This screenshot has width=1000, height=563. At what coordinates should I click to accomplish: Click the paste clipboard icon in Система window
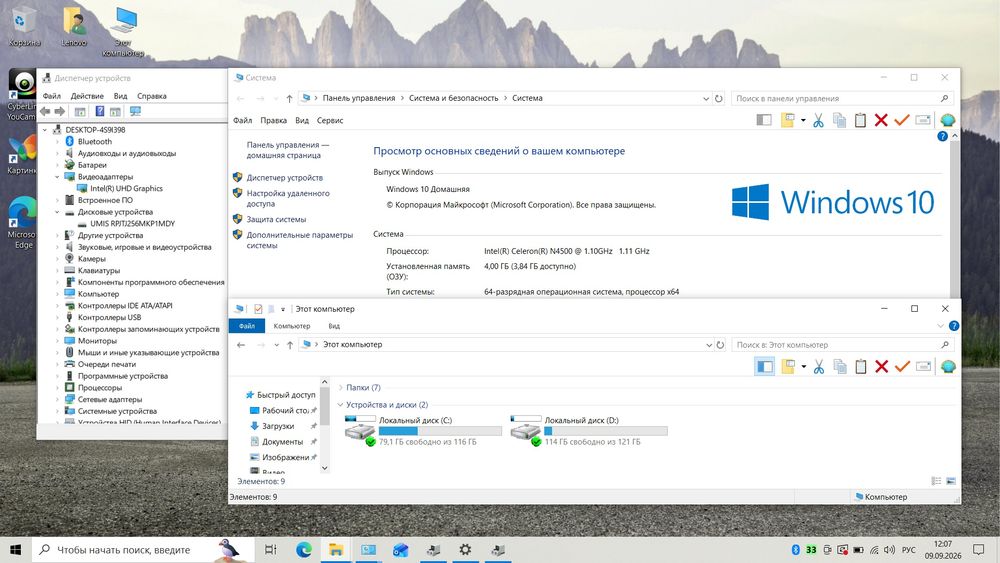point(860,121)
